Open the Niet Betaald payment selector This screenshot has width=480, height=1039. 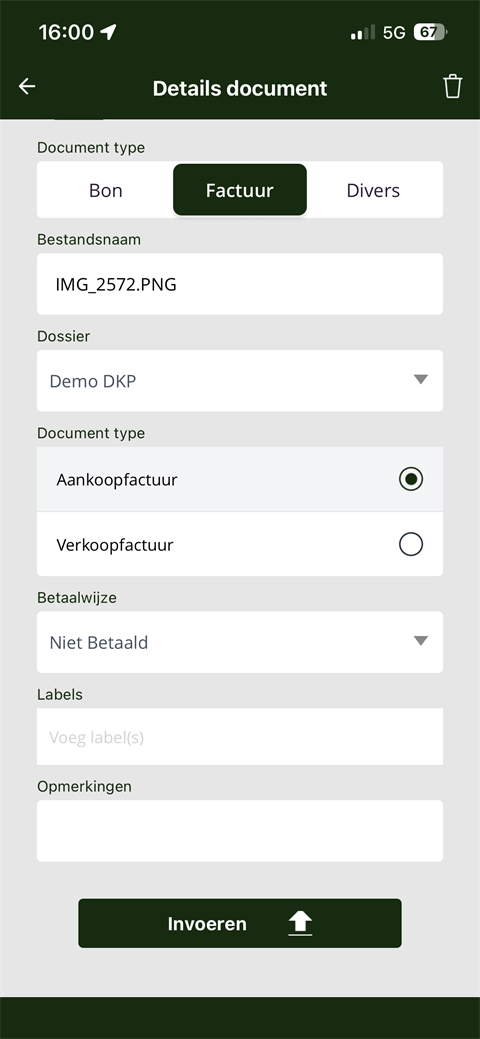[240, 641]
